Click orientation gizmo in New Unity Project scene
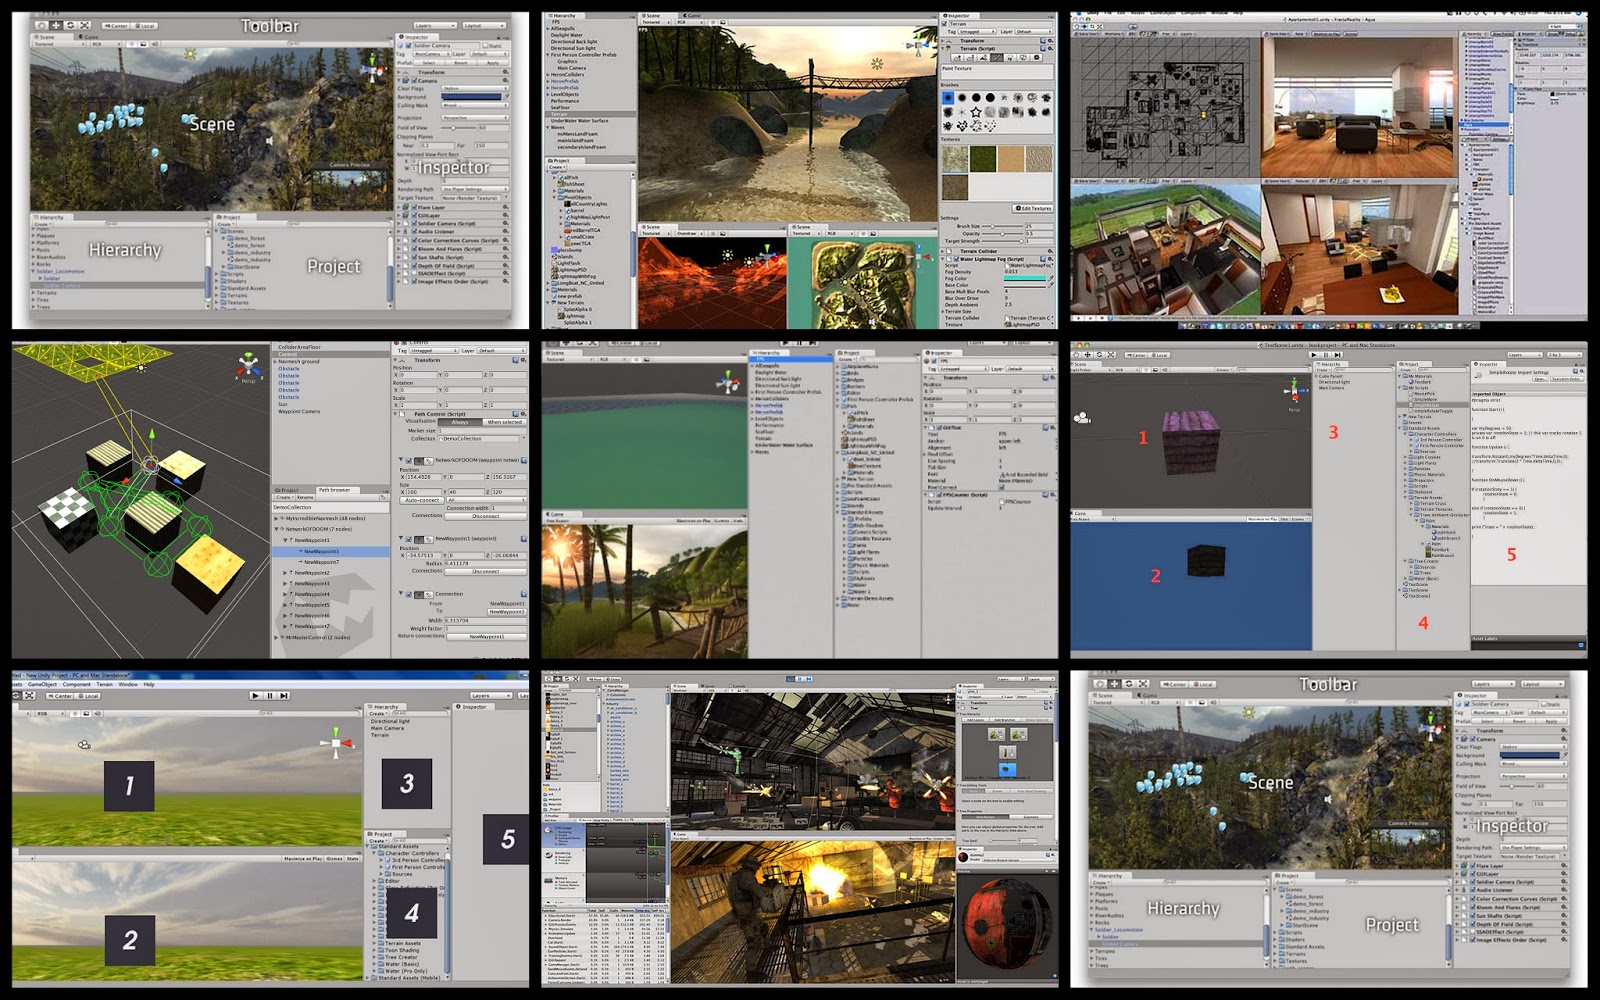 pyautogui.click(x=337, y=743)
